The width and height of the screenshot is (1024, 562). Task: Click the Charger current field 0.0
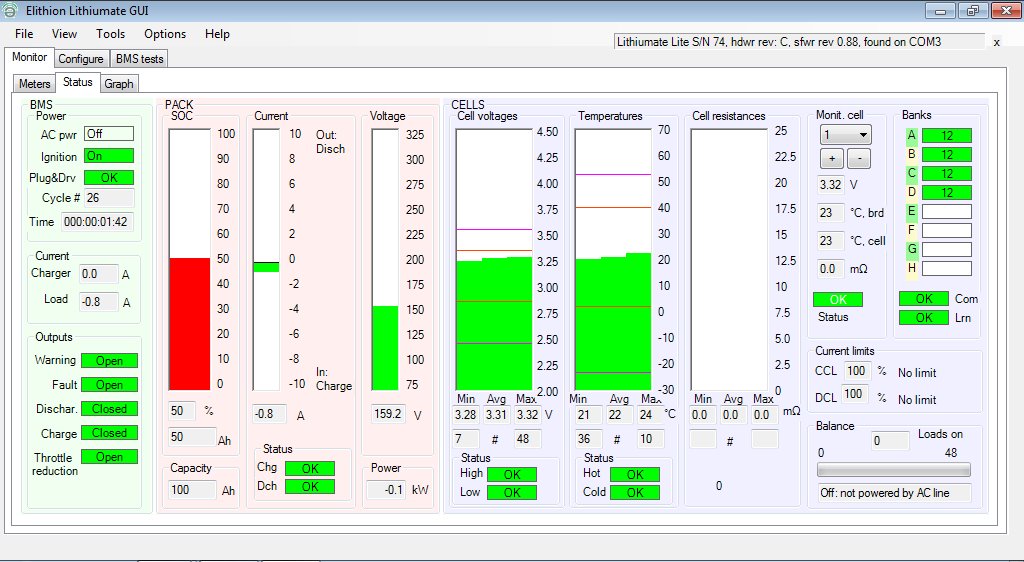click(99, 274)
